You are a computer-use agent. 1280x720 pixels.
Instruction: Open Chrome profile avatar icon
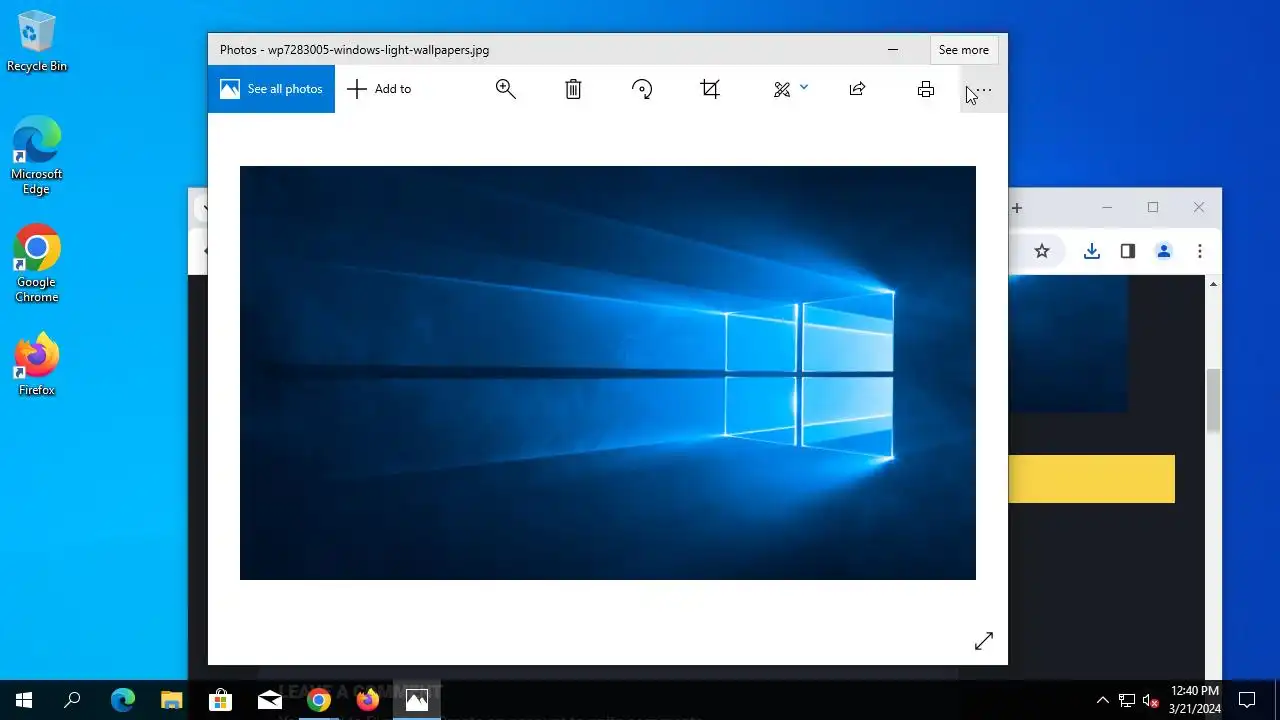click(x=1164, y=251)
